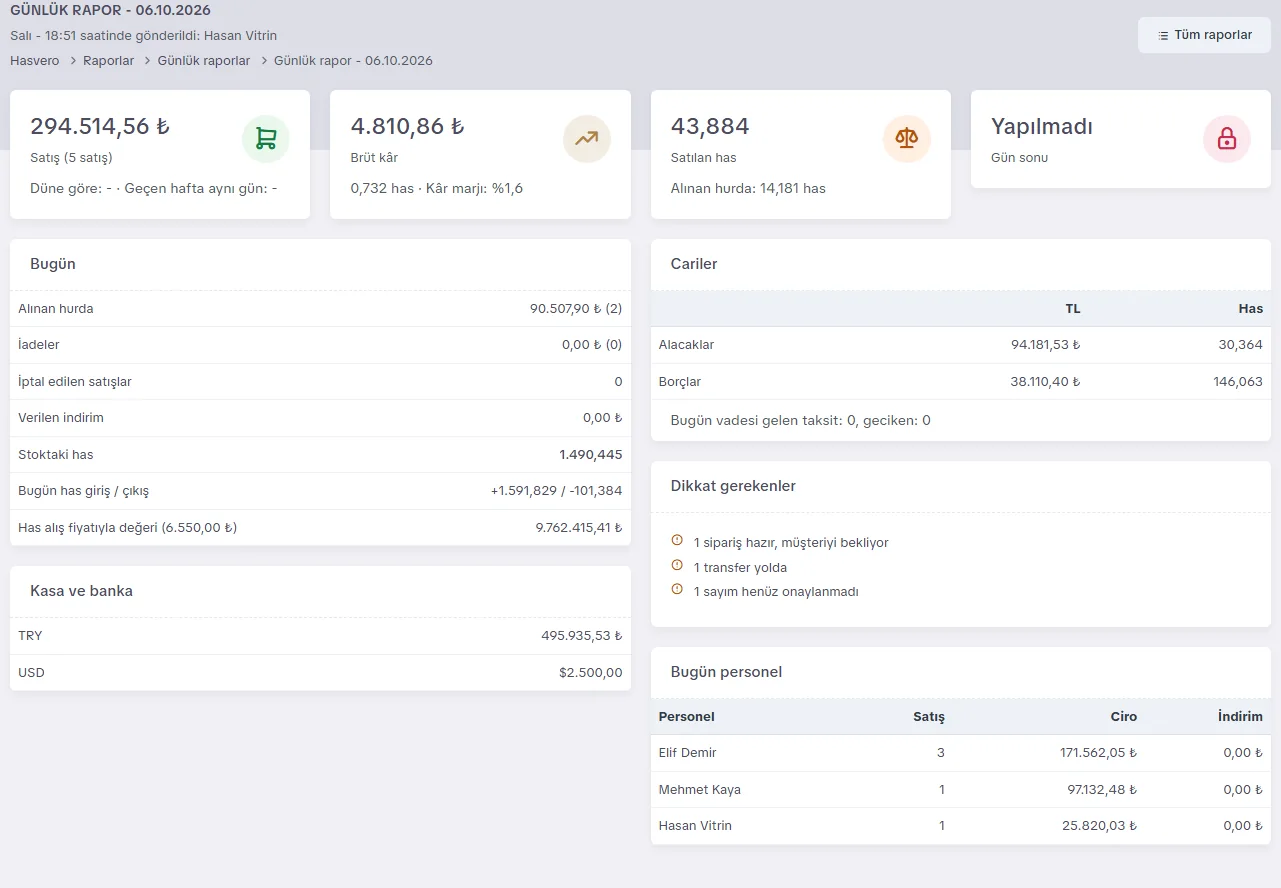Select the TRY balance row
1281x888 pixels.
tap(320, 636)
